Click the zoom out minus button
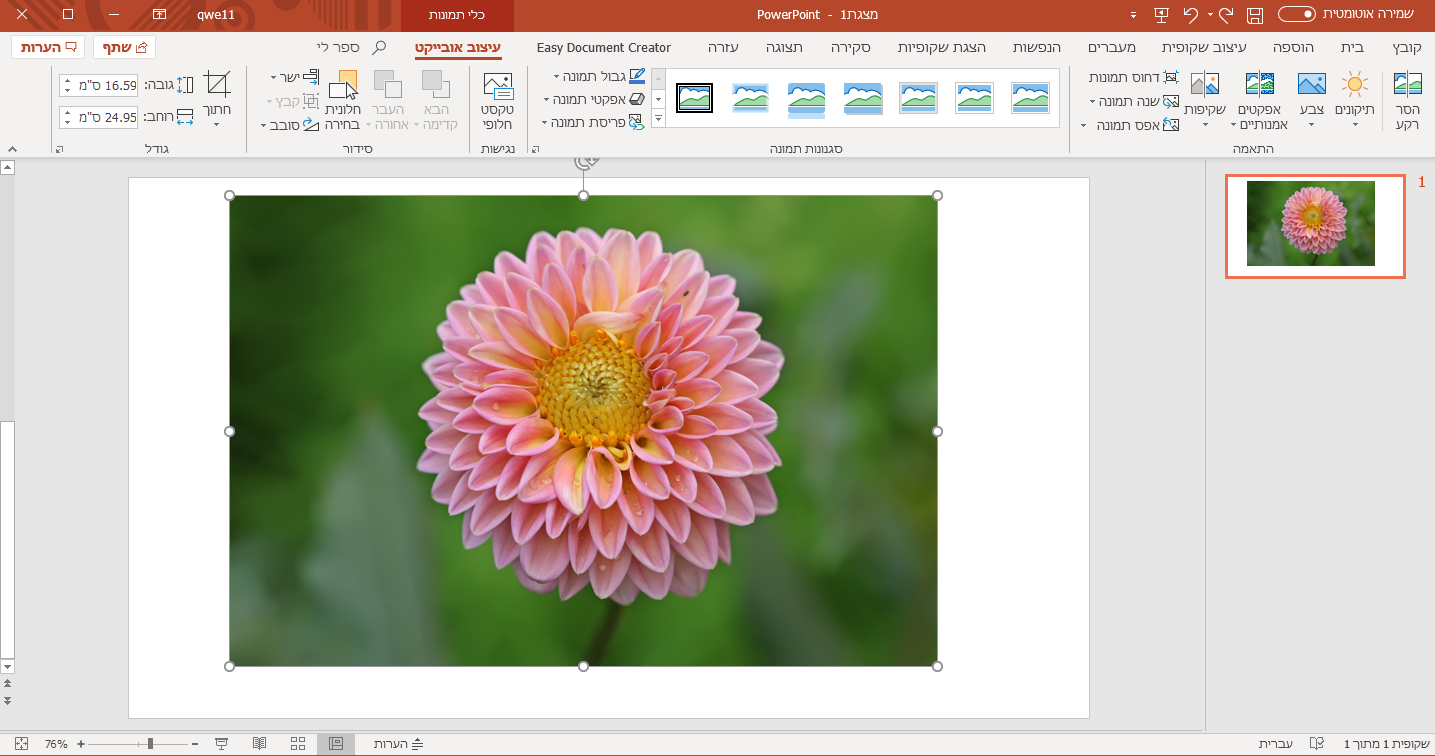The image size is (1435, 756). pyautogui.click(x=194, y=744)
